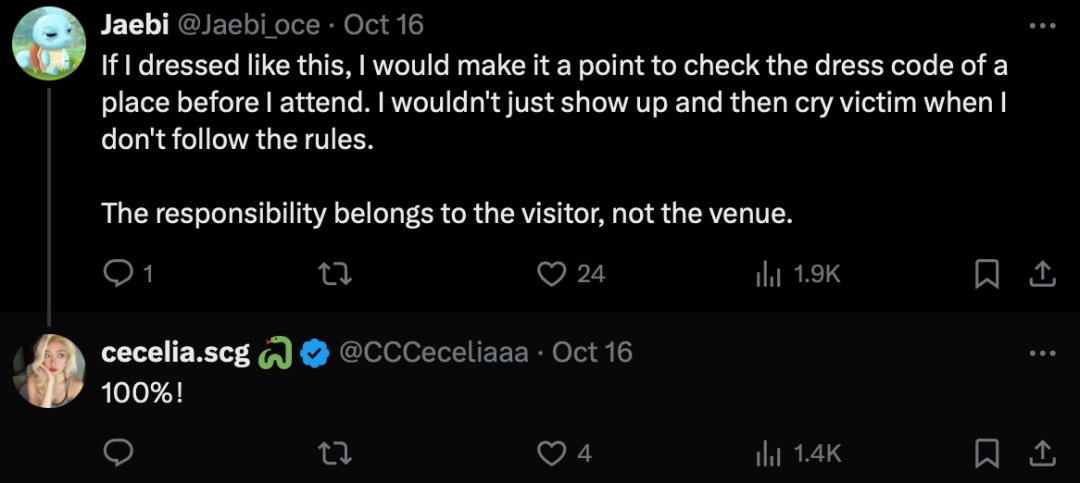Viewport: 1080px width, 483px height.
Task: Visit the @CCCeceliaaa handle link
Action: pos(434,352)
